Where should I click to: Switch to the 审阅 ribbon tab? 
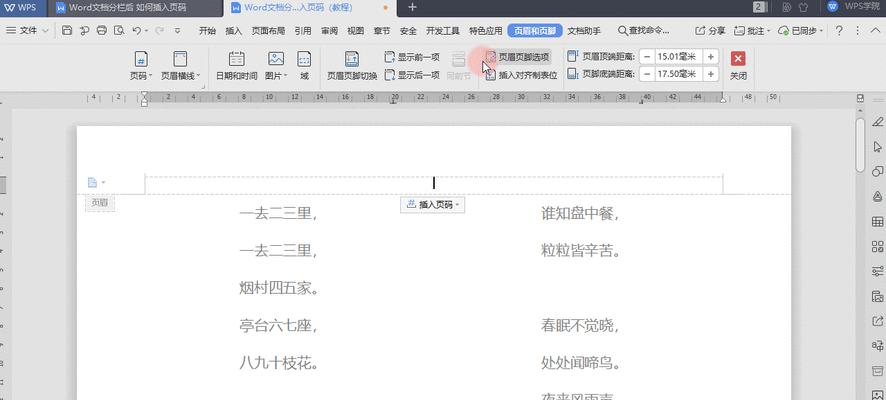click(329, 31)
